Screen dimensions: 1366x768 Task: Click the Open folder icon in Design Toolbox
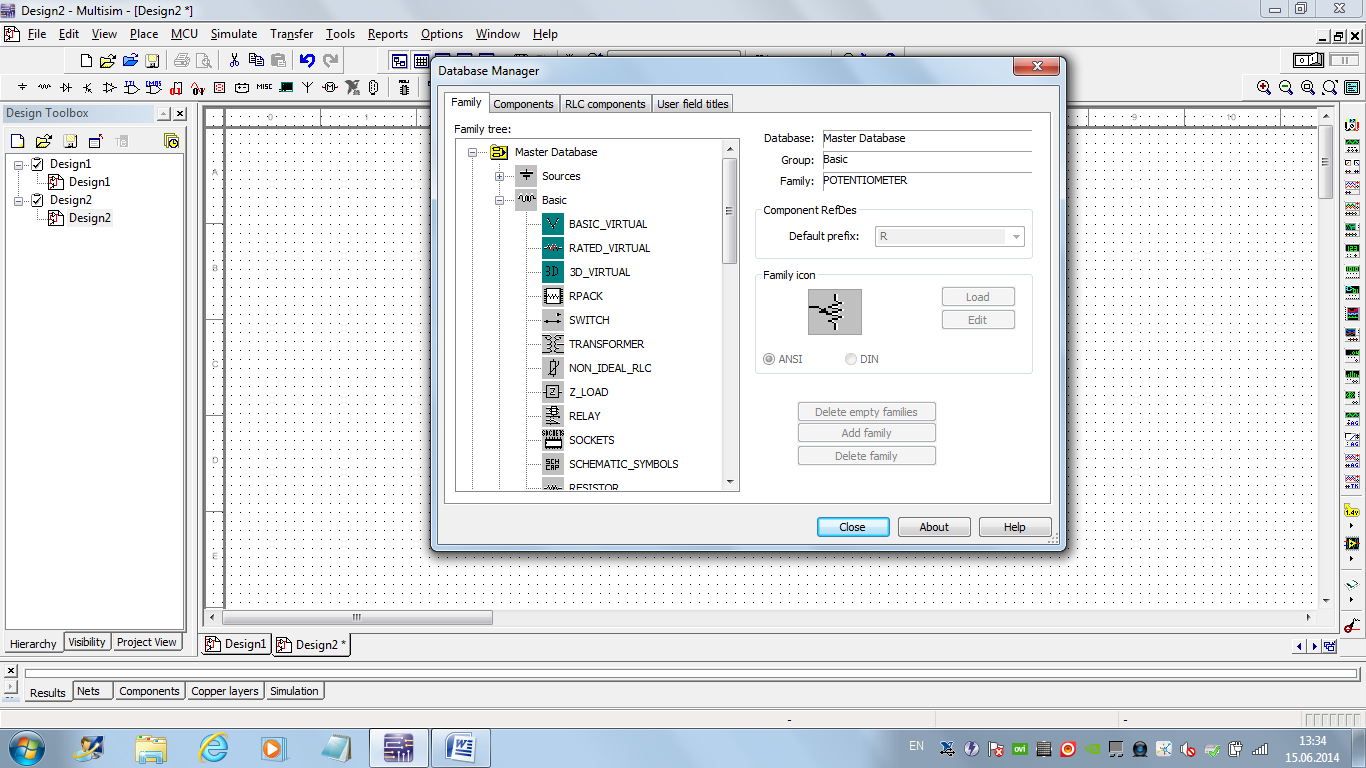43,141
